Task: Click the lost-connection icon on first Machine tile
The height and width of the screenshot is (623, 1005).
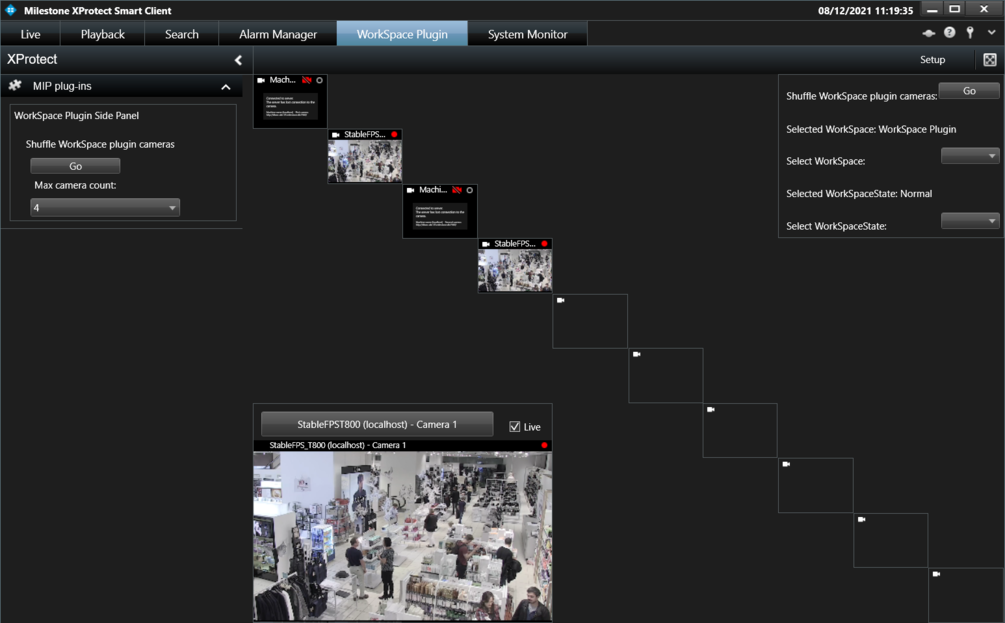Action: 307,80
